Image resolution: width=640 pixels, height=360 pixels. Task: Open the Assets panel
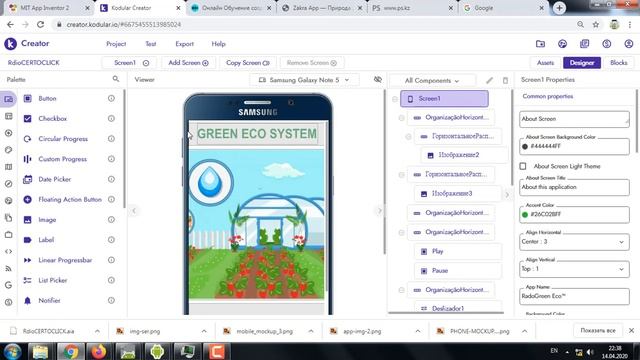(545, 63)
